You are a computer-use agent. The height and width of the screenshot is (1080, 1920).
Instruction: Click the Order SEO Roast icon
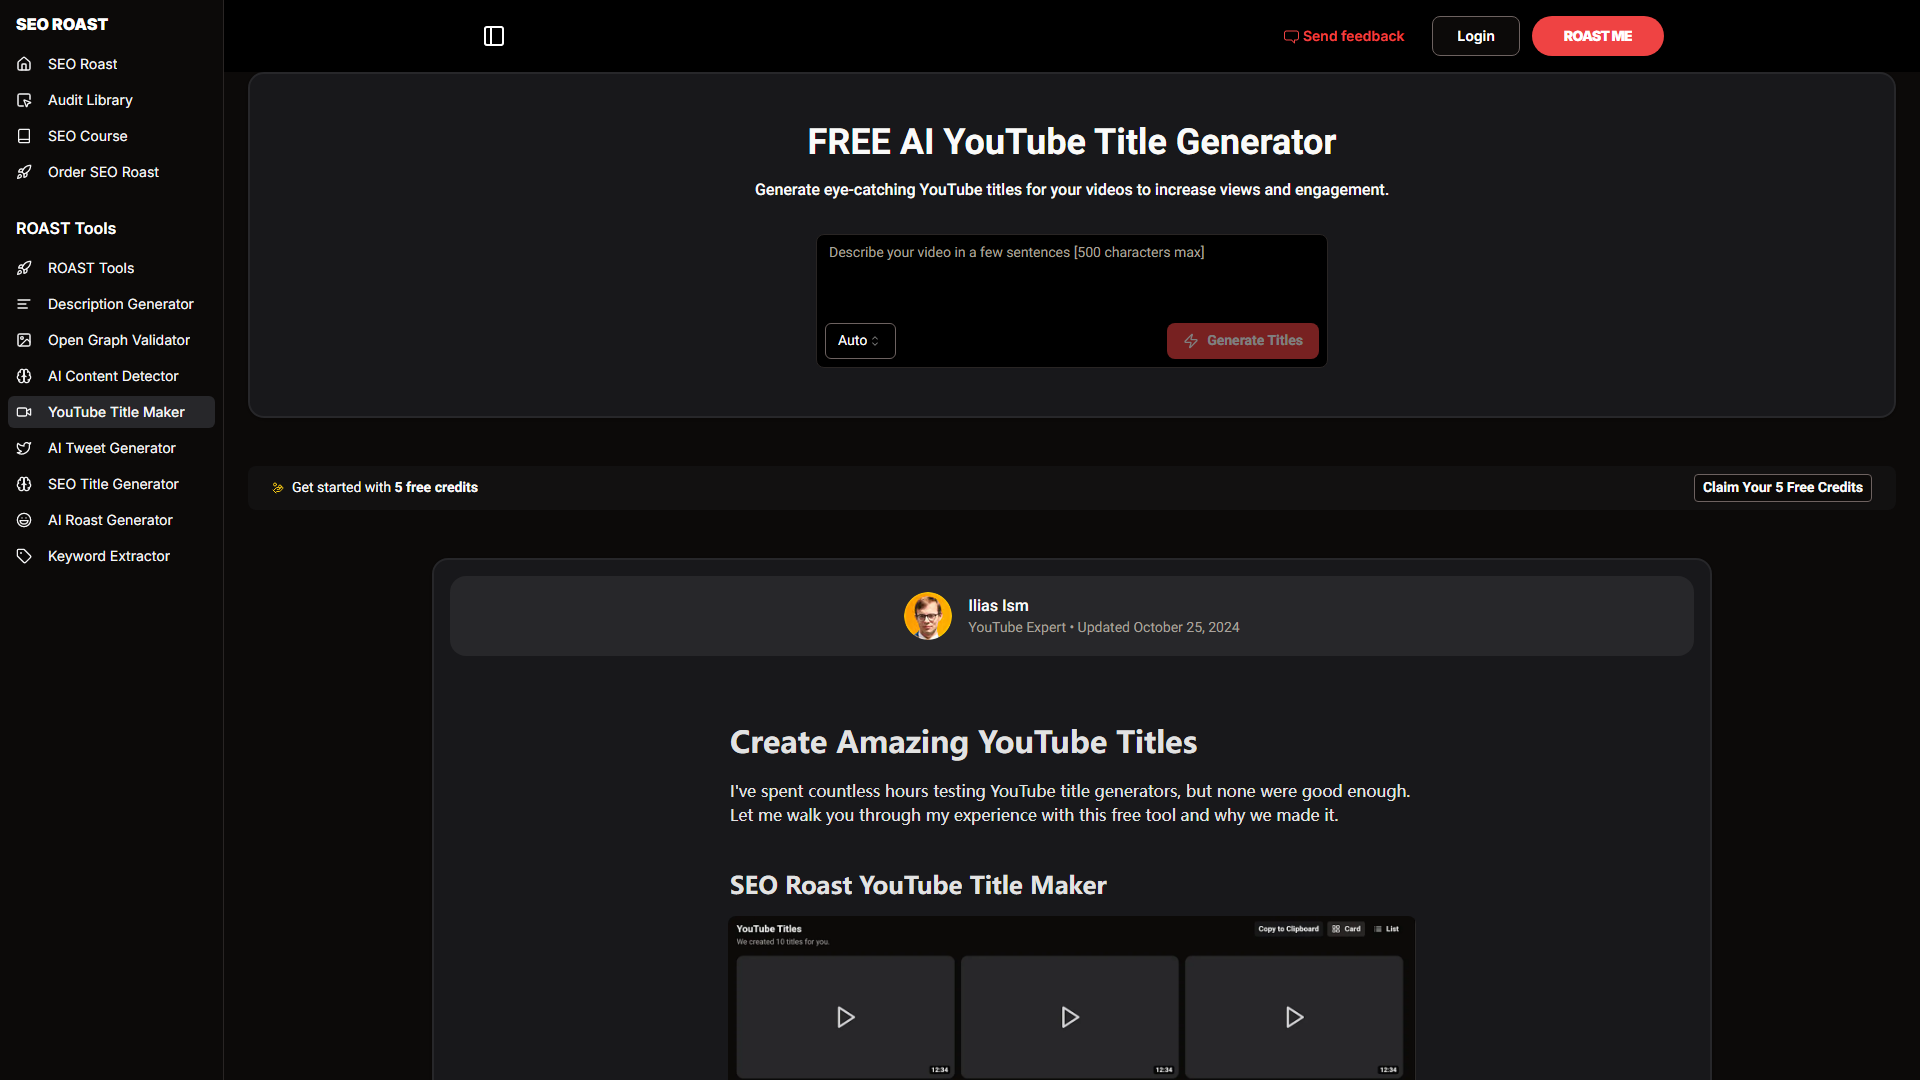click(x=24, y=171)
